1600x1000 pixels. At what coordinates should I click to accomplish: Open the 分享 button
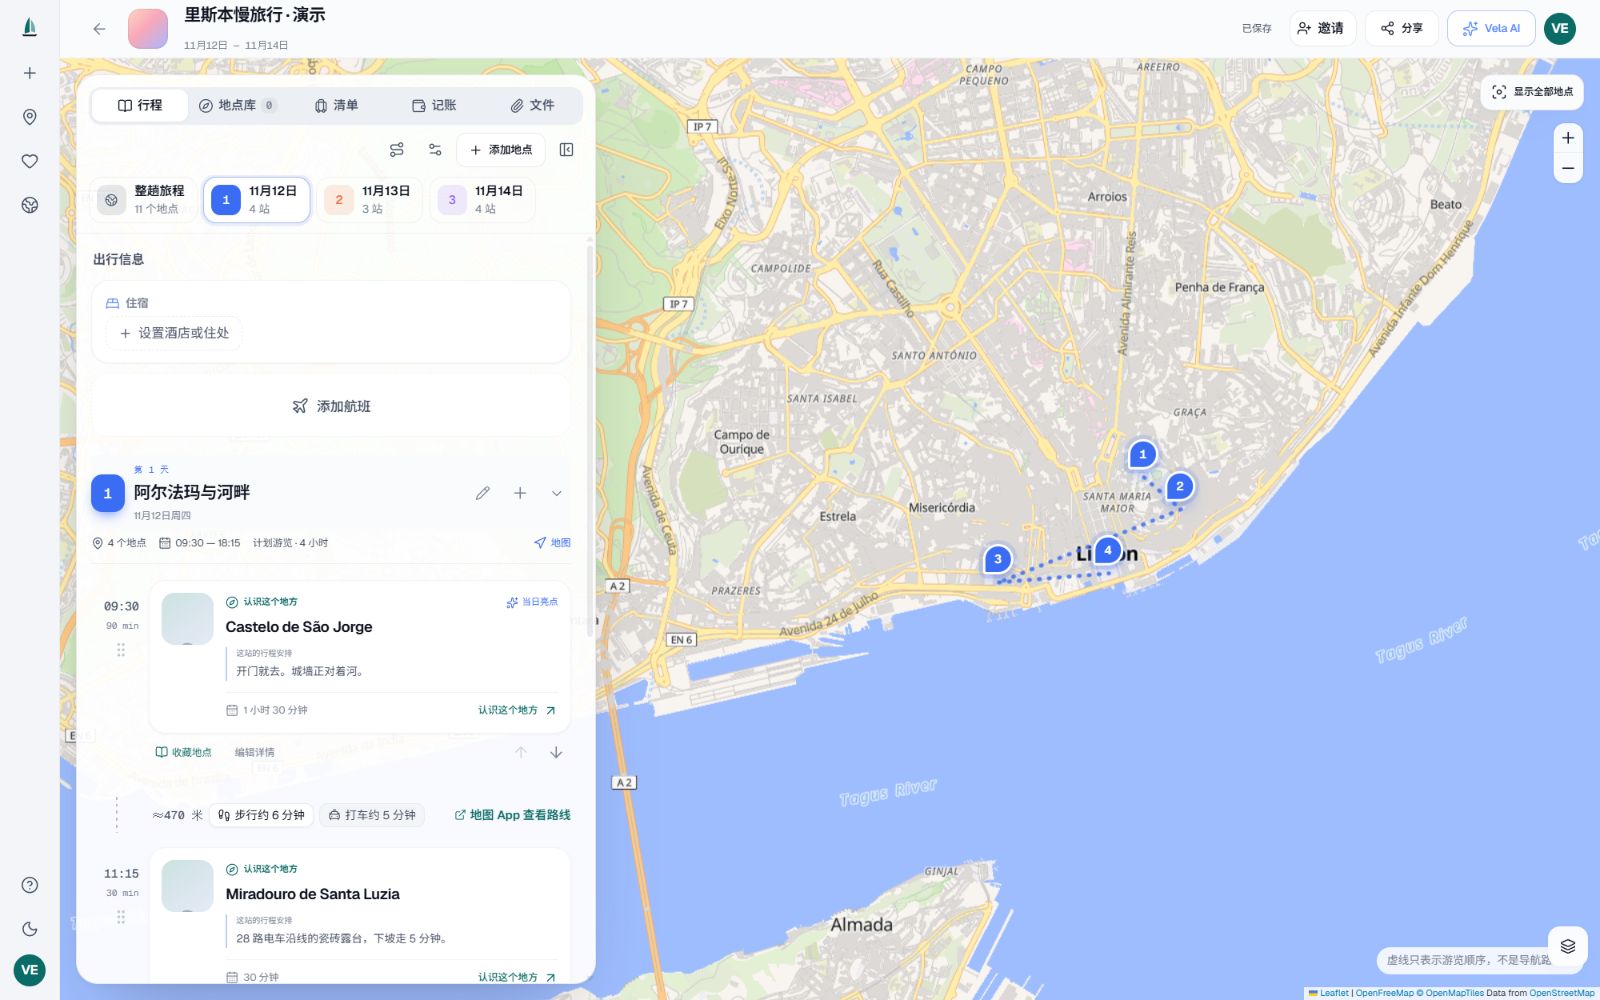1402,28
